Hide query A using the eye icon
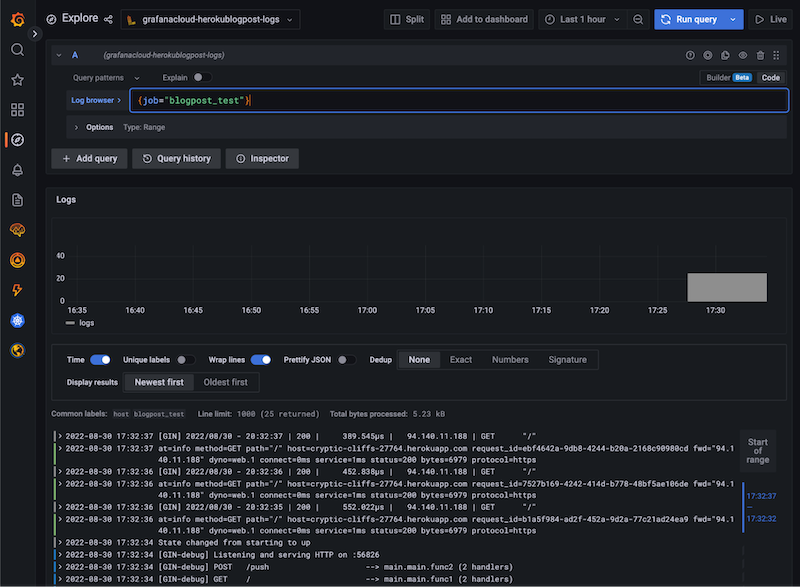 [743, 56]
